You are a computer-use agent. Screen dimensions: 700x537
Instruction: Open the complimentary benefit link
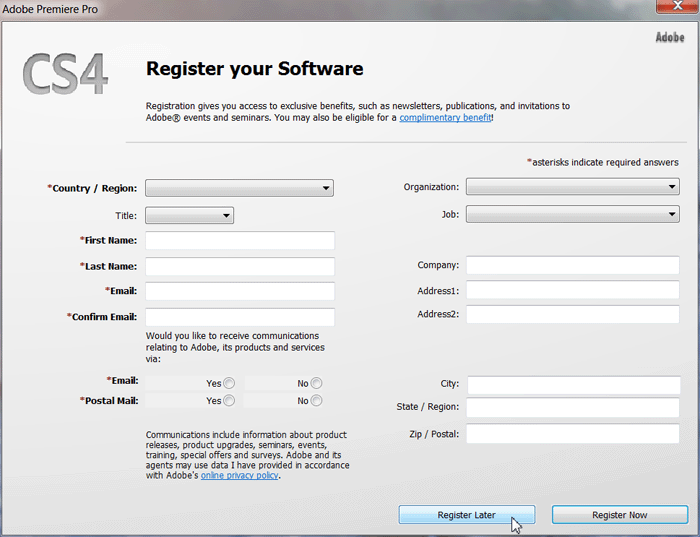click(x=445, y=118)
